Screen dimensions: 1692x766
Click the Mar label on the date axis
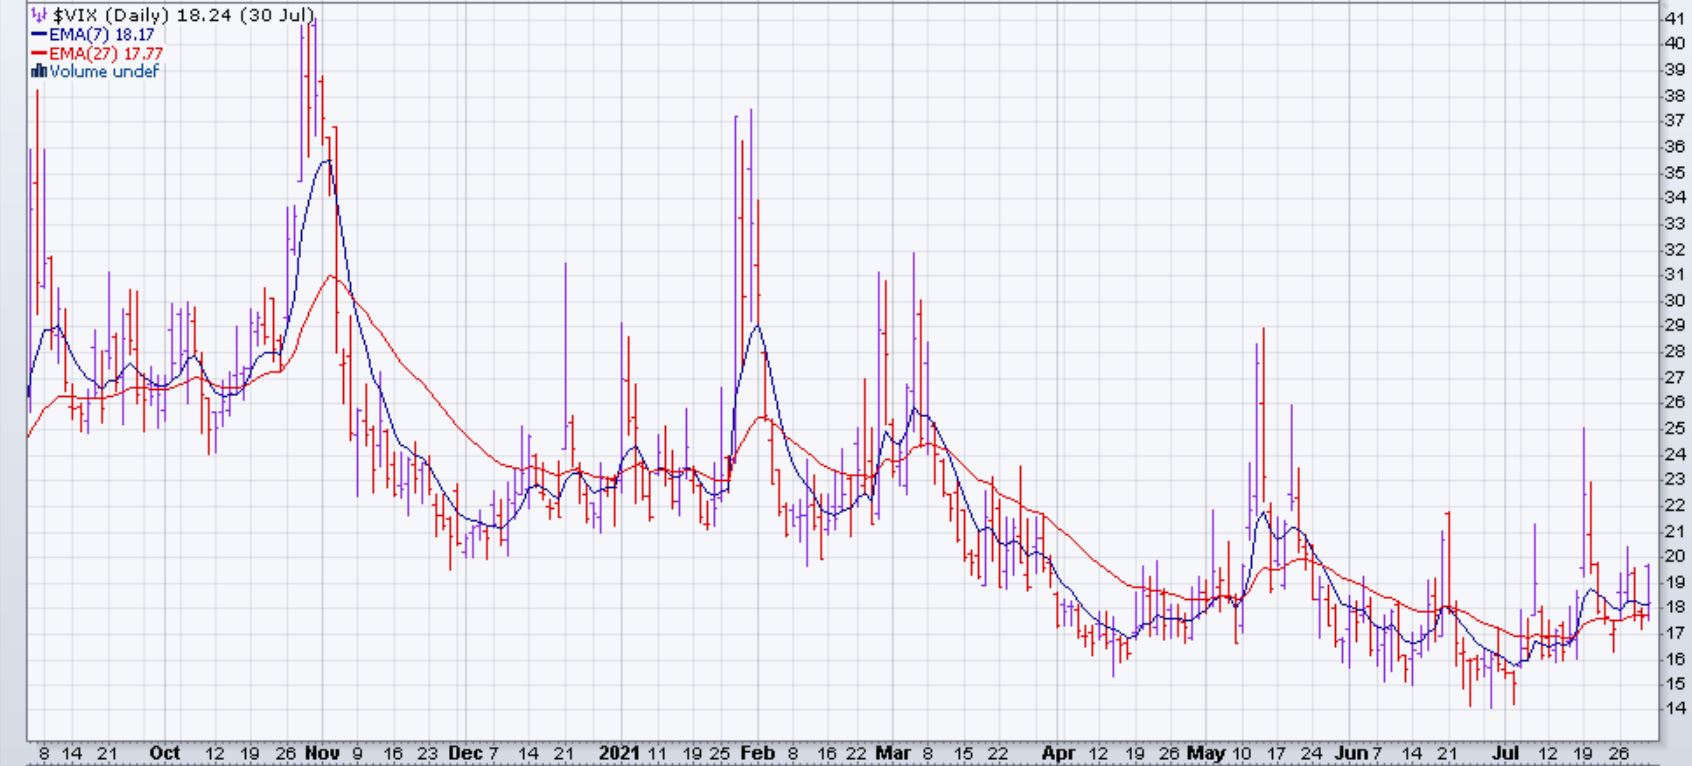coord(892,753)
